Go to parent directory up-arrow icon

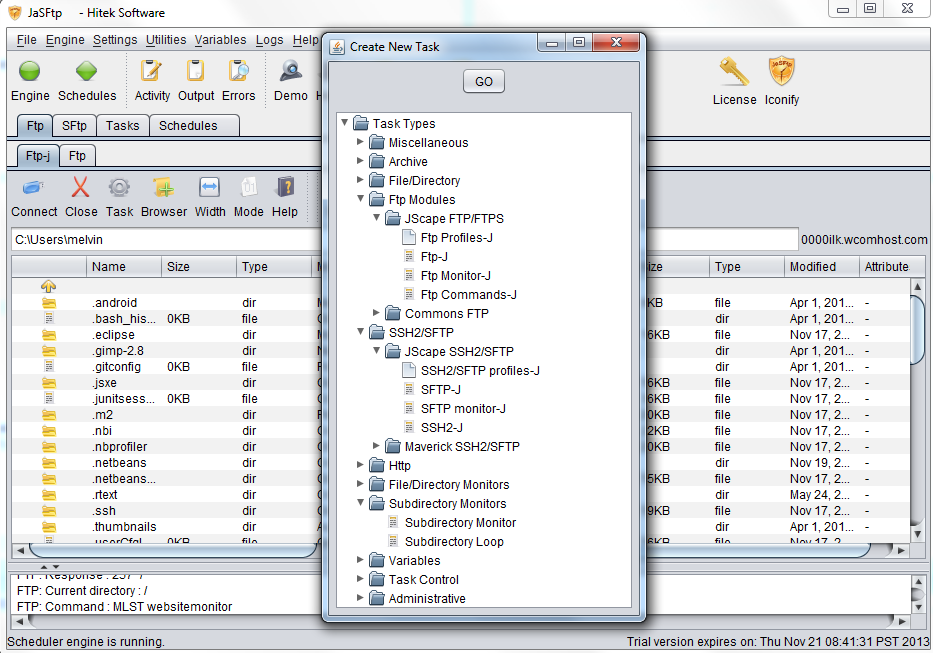tap(48, 286)
